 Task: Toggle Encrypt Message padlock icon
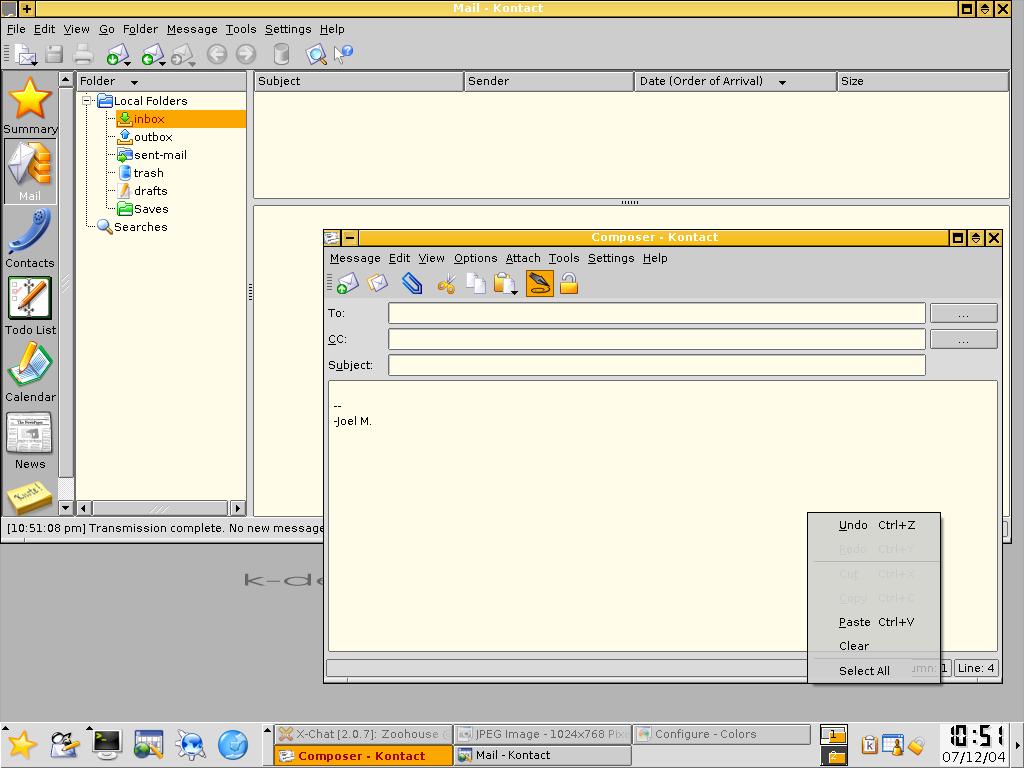(x=569, y=283)
